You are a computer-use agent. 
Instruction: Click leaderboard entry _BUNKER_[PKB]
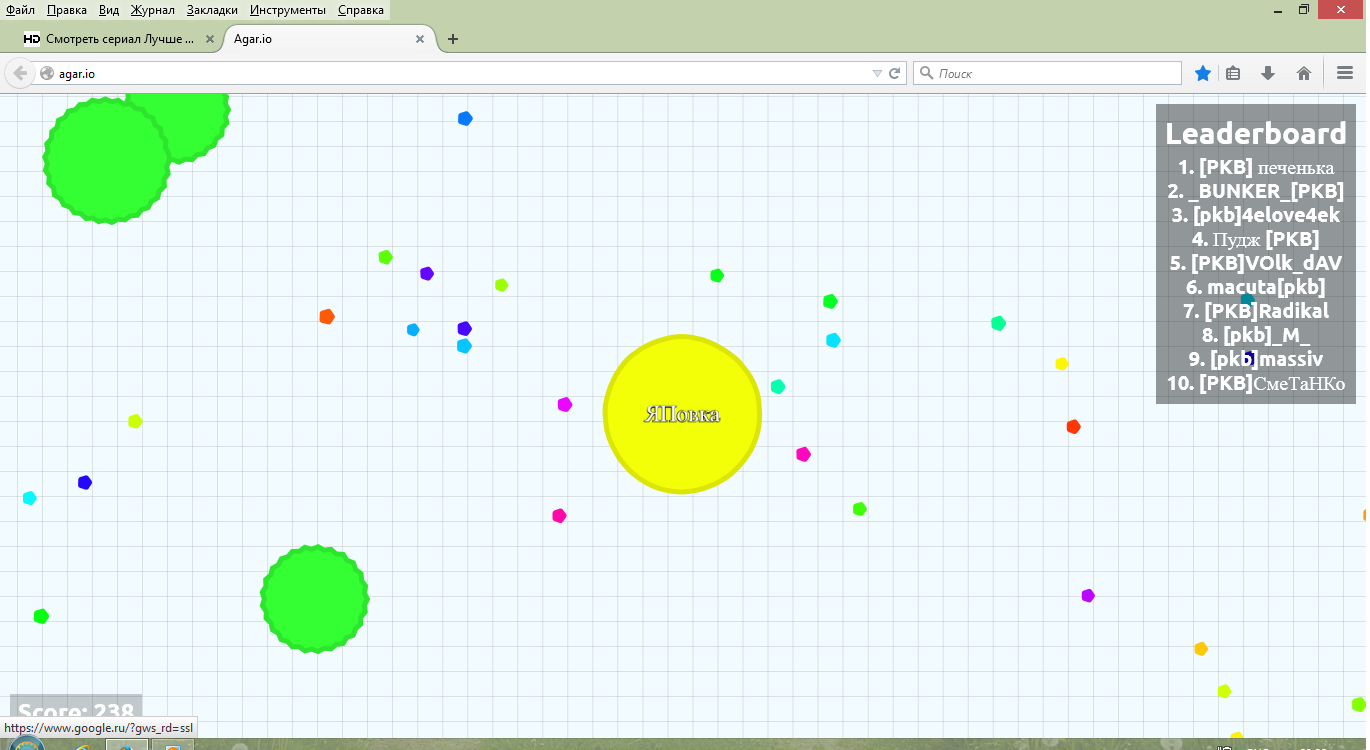click(x=1256, y=191)
